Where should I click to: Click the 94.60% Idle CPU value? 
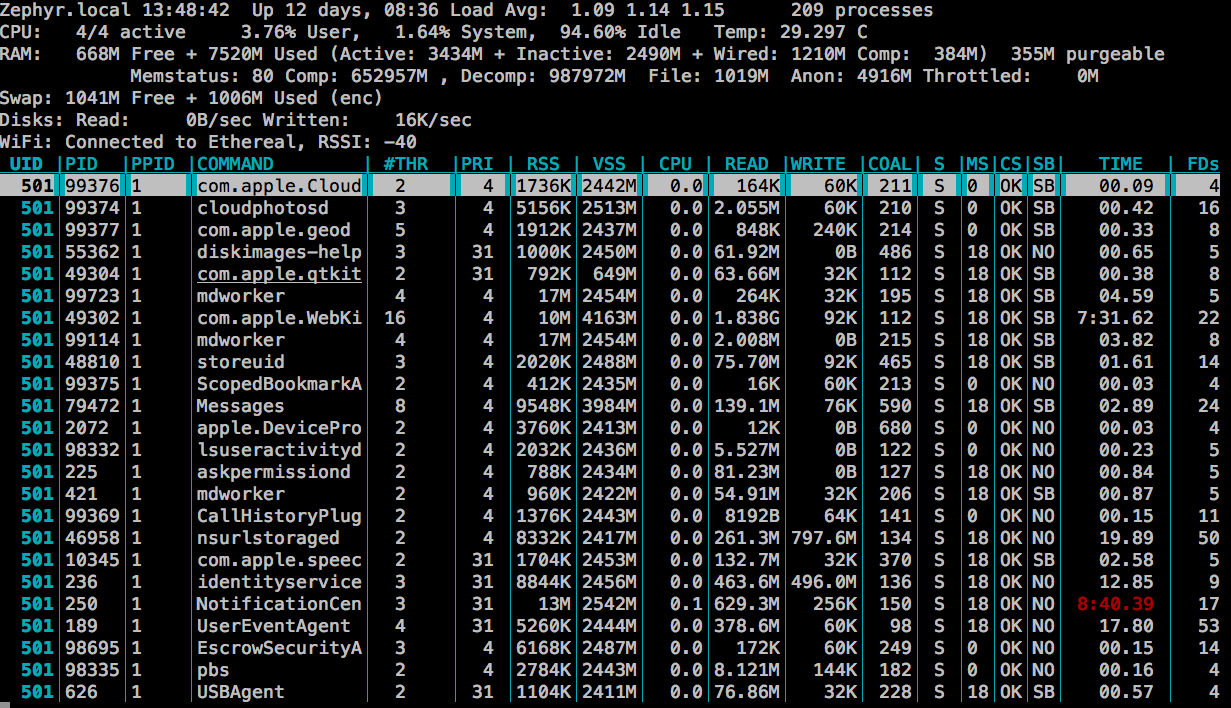620,32
